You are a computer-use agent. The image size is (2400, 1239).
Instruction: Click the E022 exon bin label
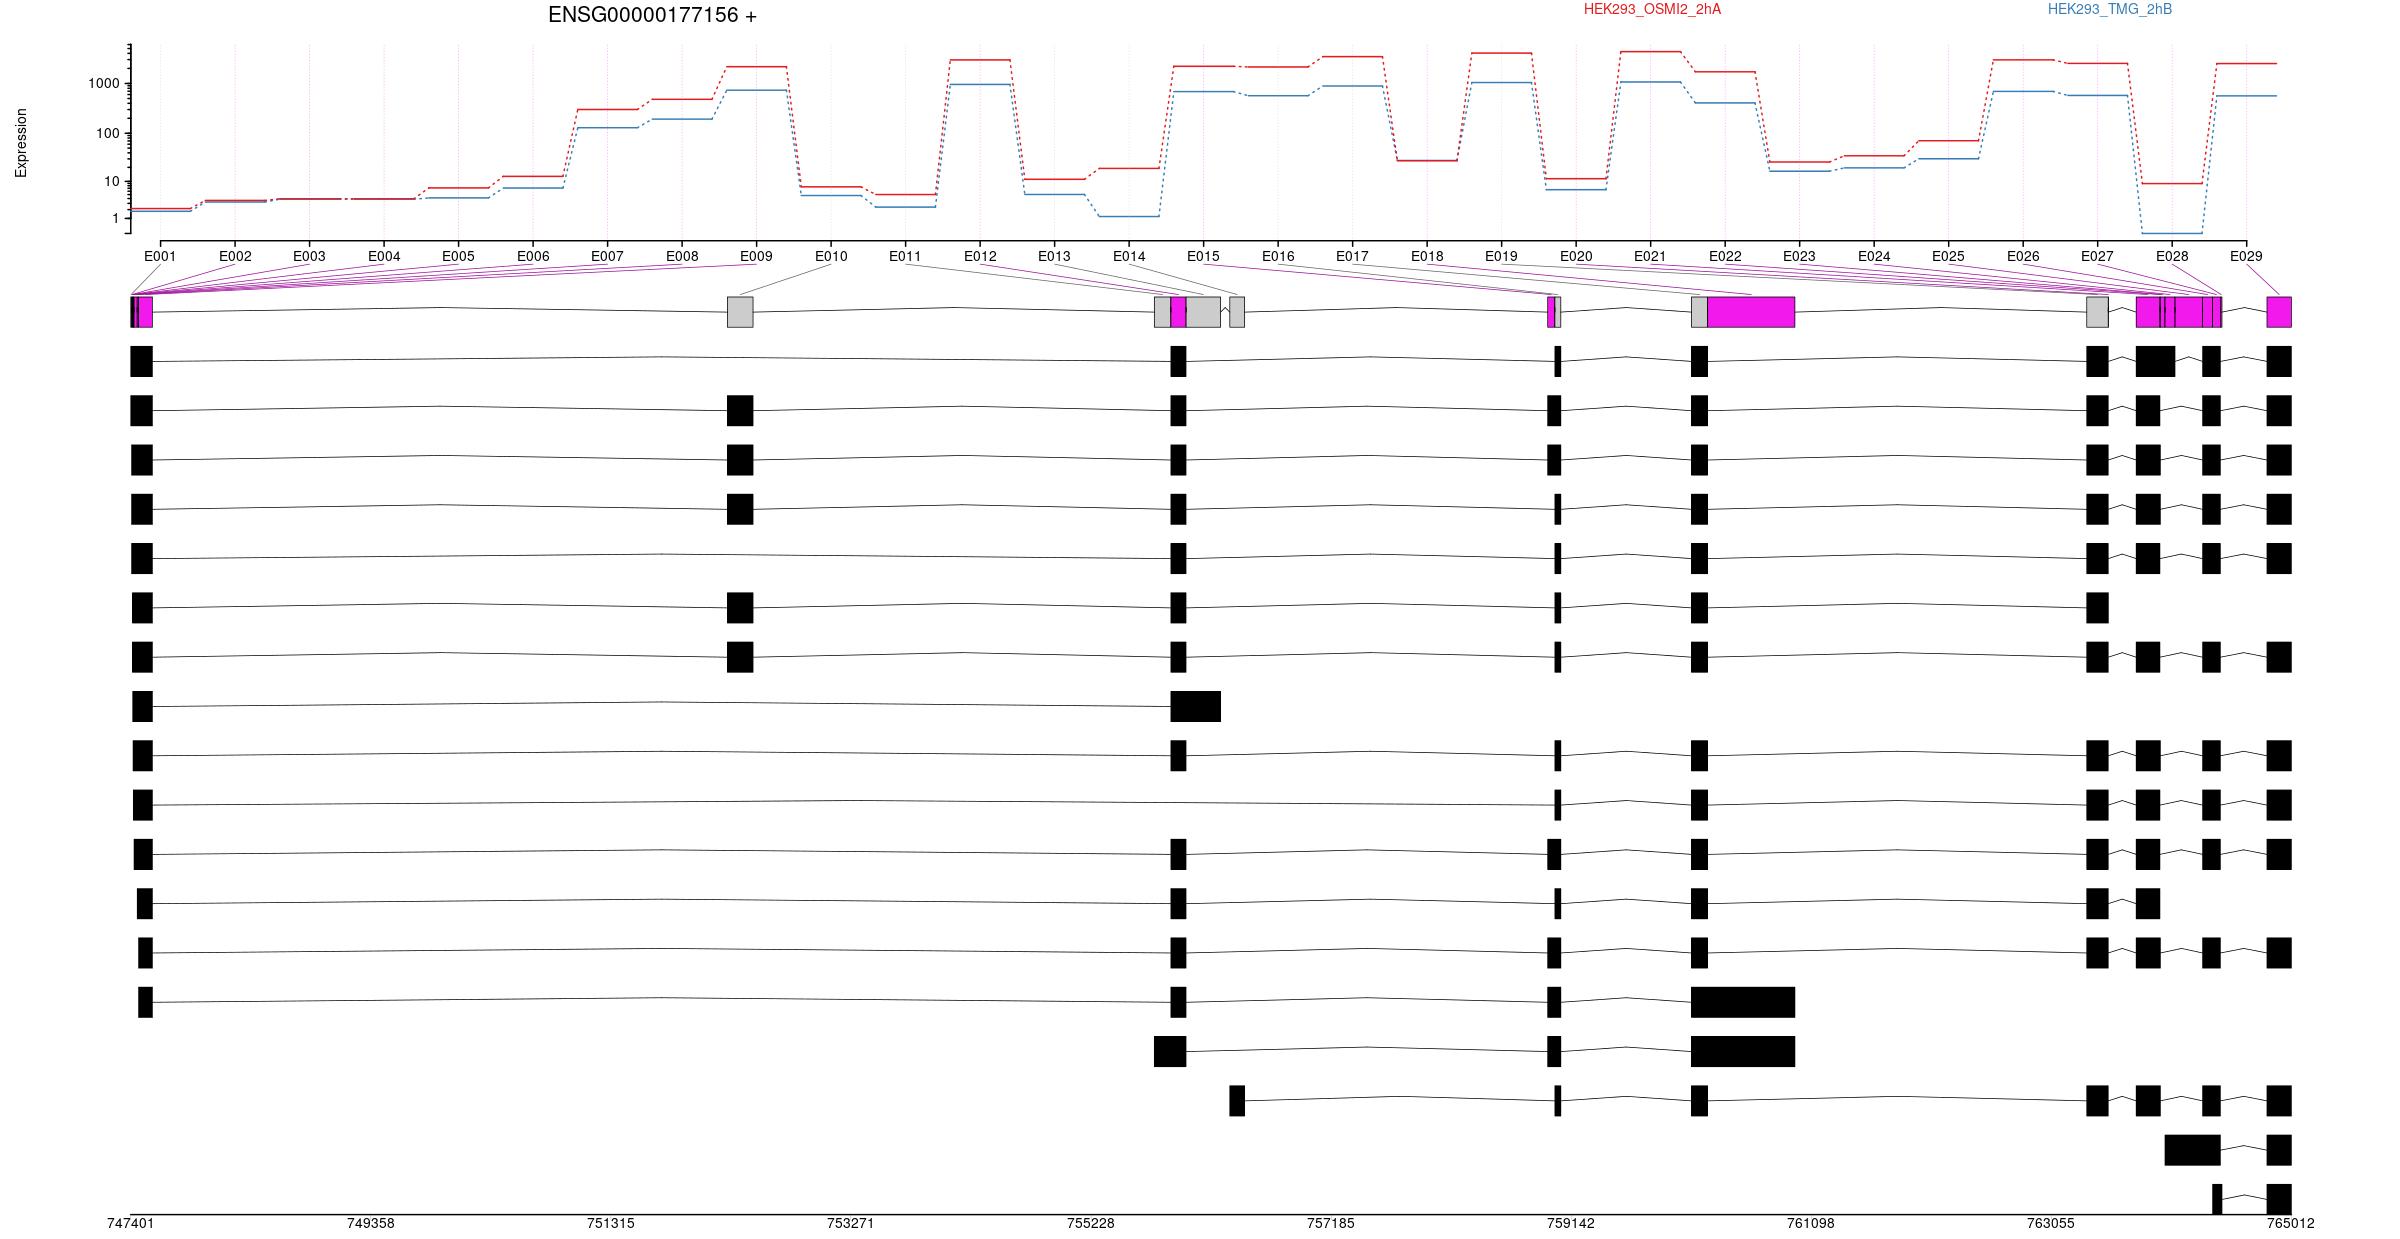coord(1725,256)
